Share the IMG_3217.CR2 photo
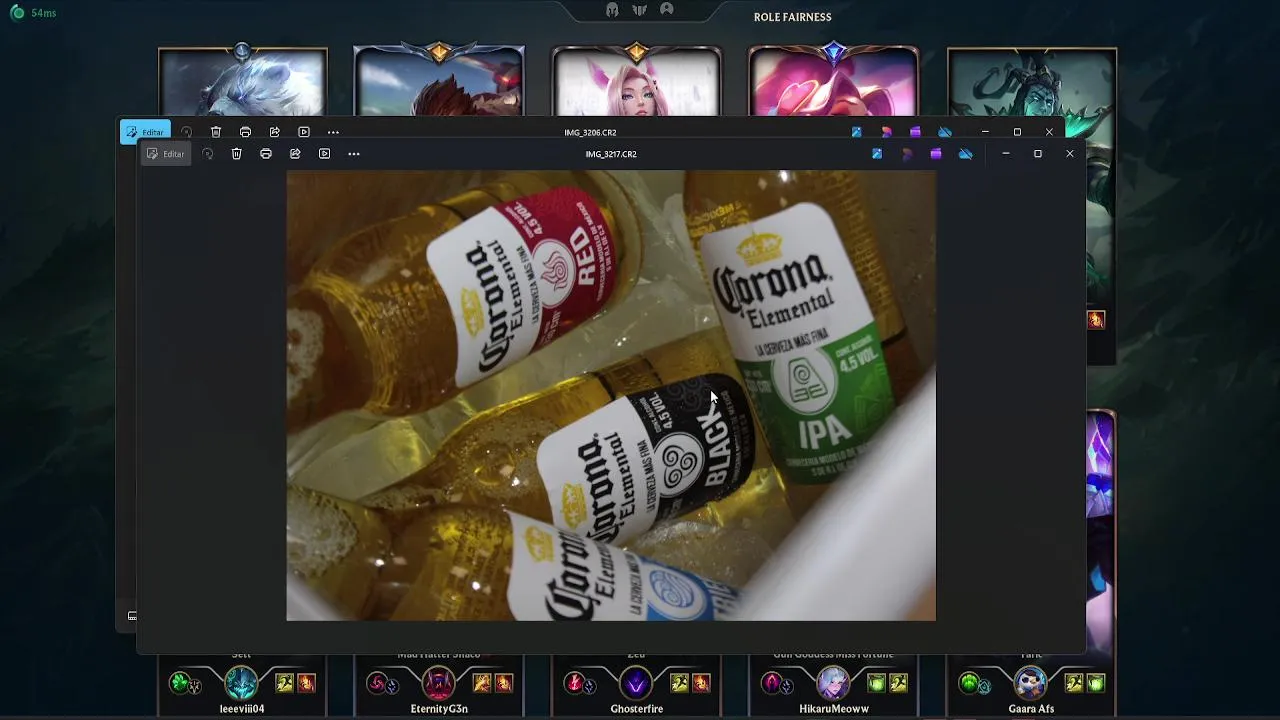Image resolution: width=1280 pixels, height=720 pixels. 295,154
